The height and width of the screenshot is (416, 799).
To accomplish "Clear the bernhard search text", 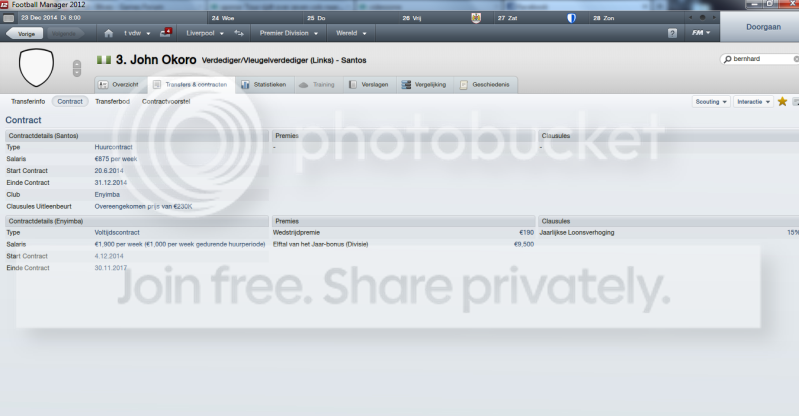I will click(x=796, y=59).
